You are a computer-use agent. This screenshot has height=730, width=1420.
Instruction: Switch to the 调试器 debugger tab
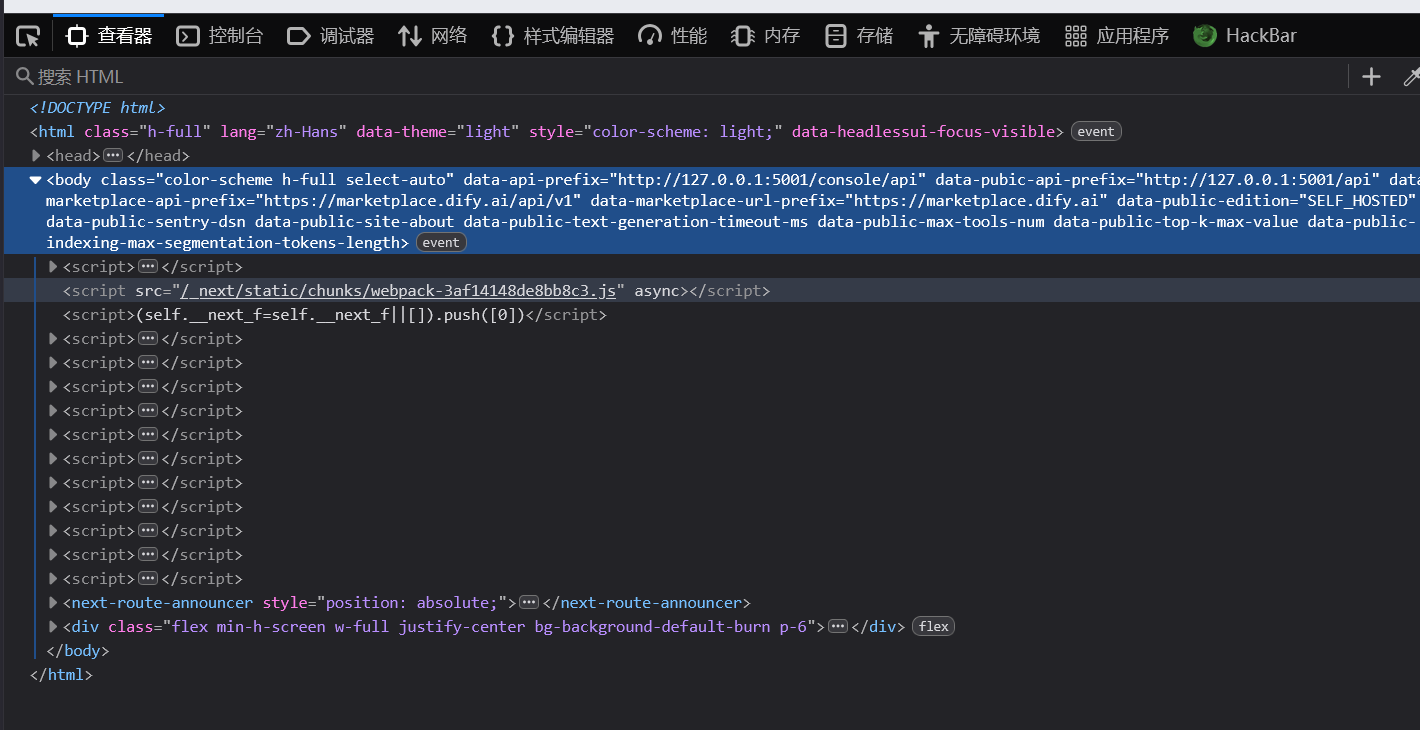pyautogui.click(x=330, y=36)
